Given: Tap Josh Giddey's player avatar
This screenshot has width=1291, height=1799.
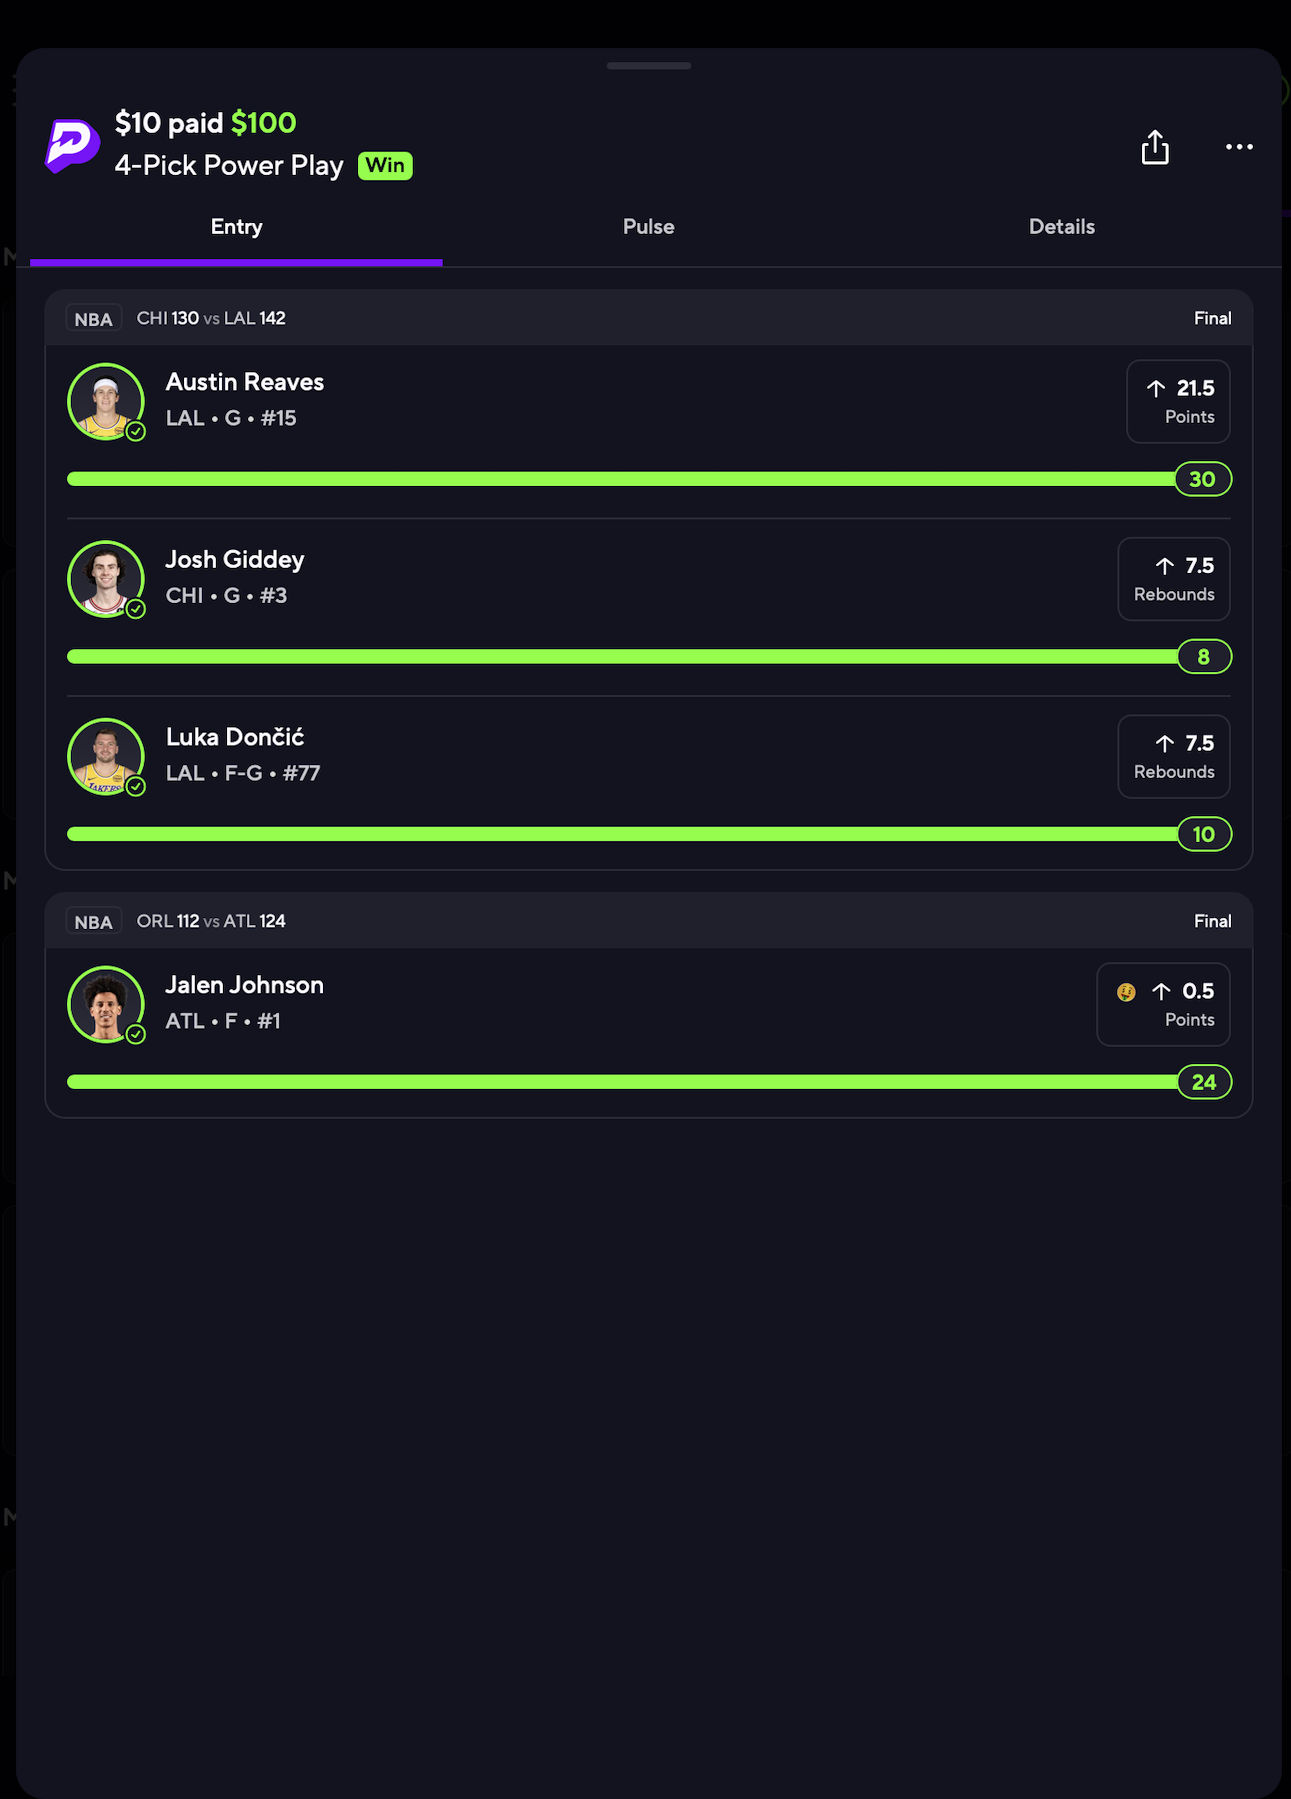Looking at the screenshot, I should pyautogui.click(x=106, y=579).
